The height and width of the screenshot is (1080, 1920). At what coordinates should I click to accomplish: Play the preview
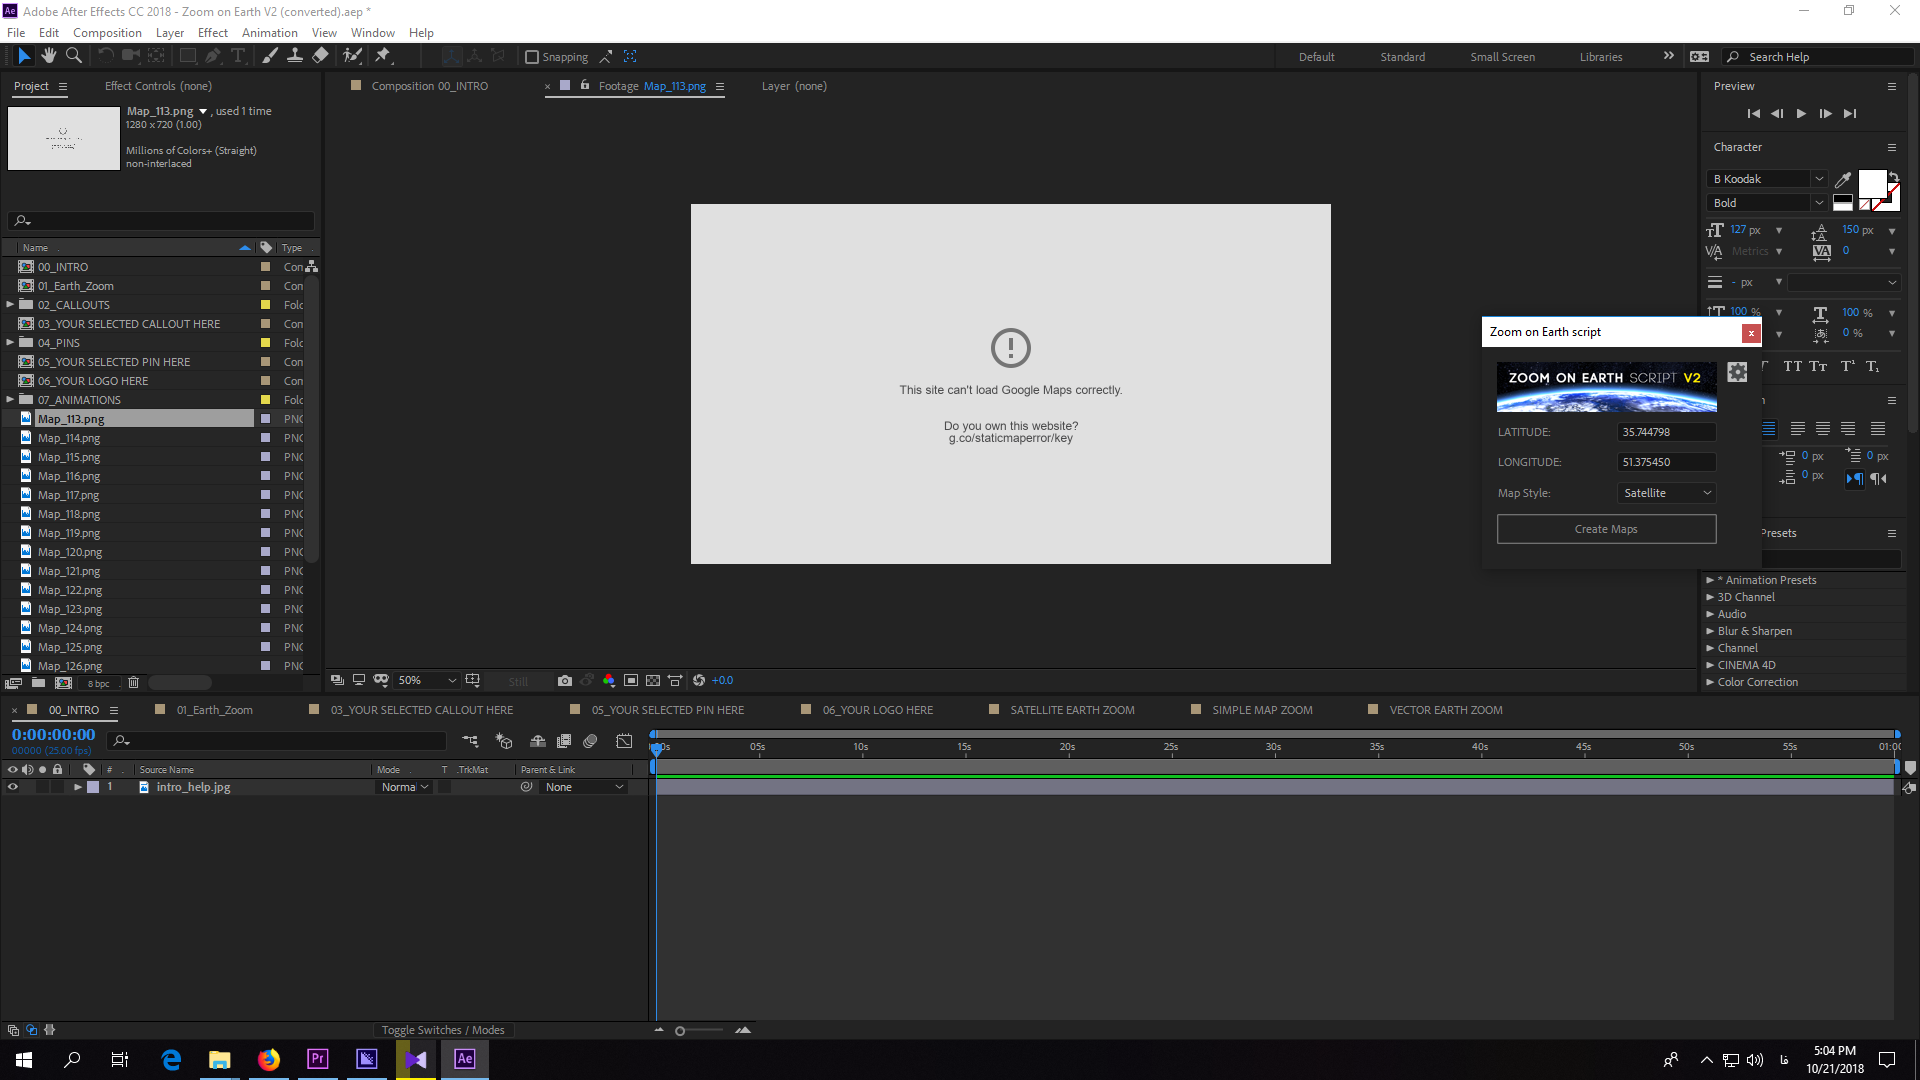pos(1801,114)
